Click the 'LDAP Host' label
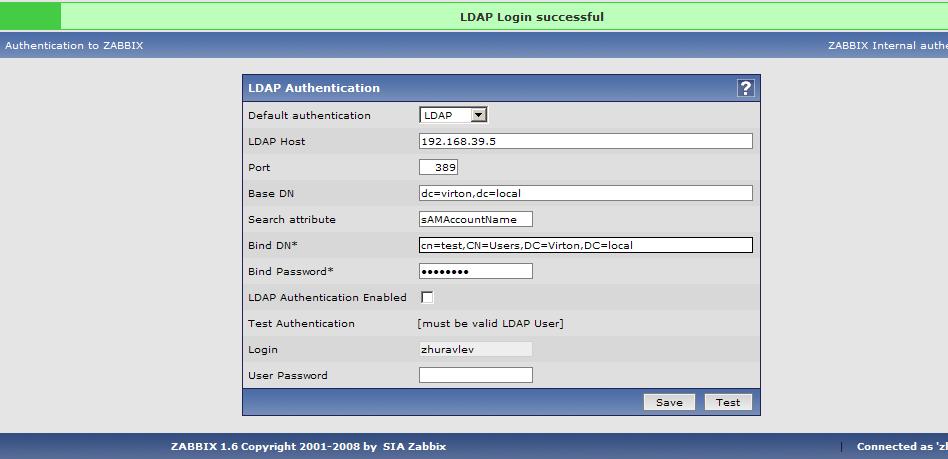This screenshot has width=948, height=459. click(276, 142)
